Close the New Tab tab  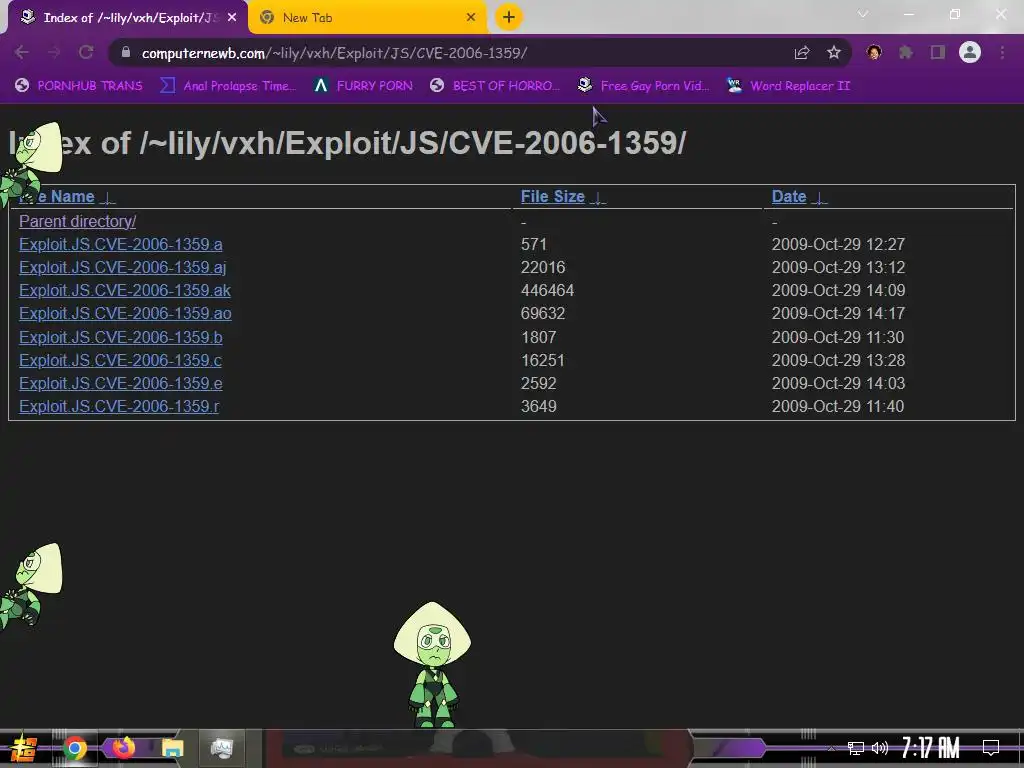pos(471,18)
